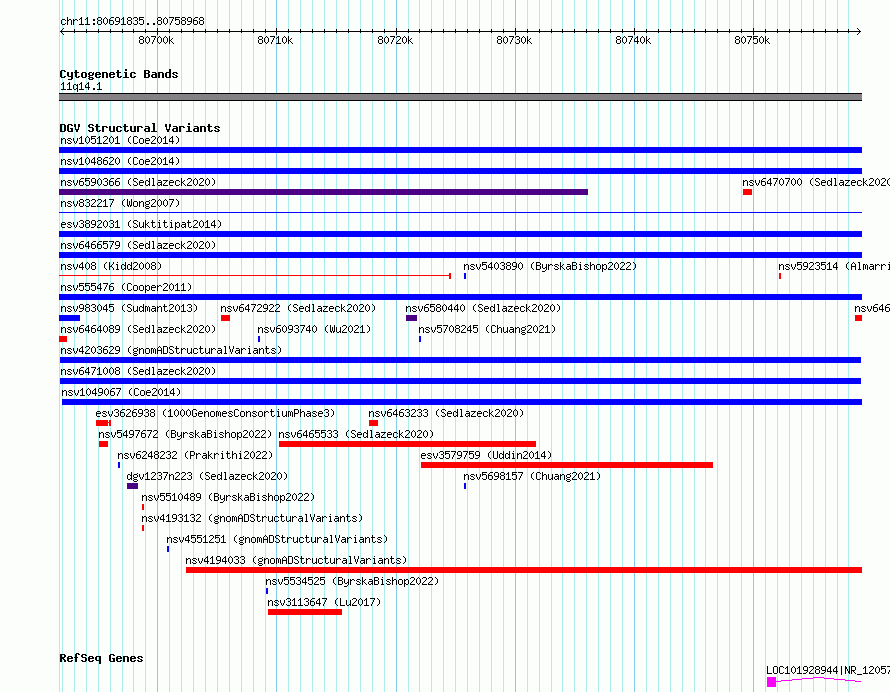Click the red esv3579759 (Uddin2014) bar
Image resolution: width=890 pixels, height=692 pixels.
[566, 465]
